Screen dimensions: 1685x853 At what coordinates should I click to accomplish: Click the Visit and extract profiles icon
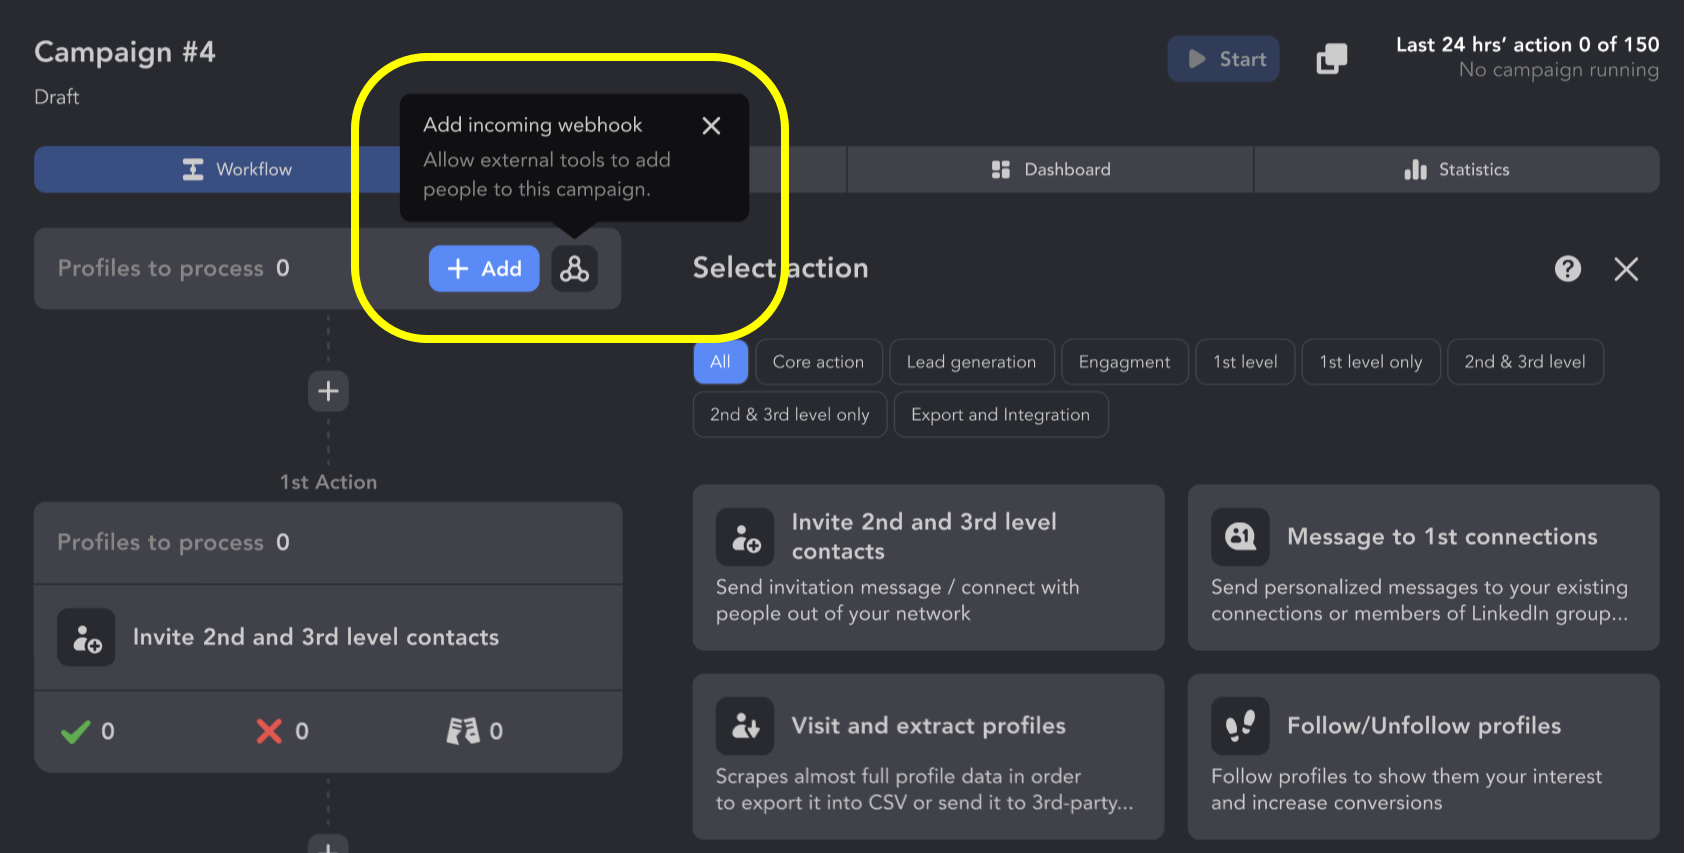click(x=745, y=726)
